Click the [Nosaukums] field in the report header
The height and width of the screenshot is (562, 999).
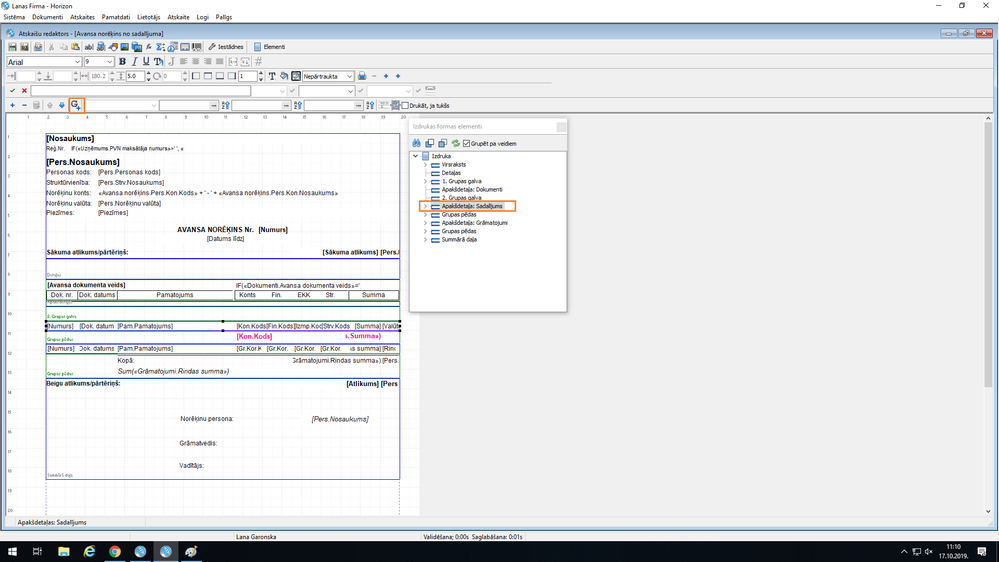(70, 138)
